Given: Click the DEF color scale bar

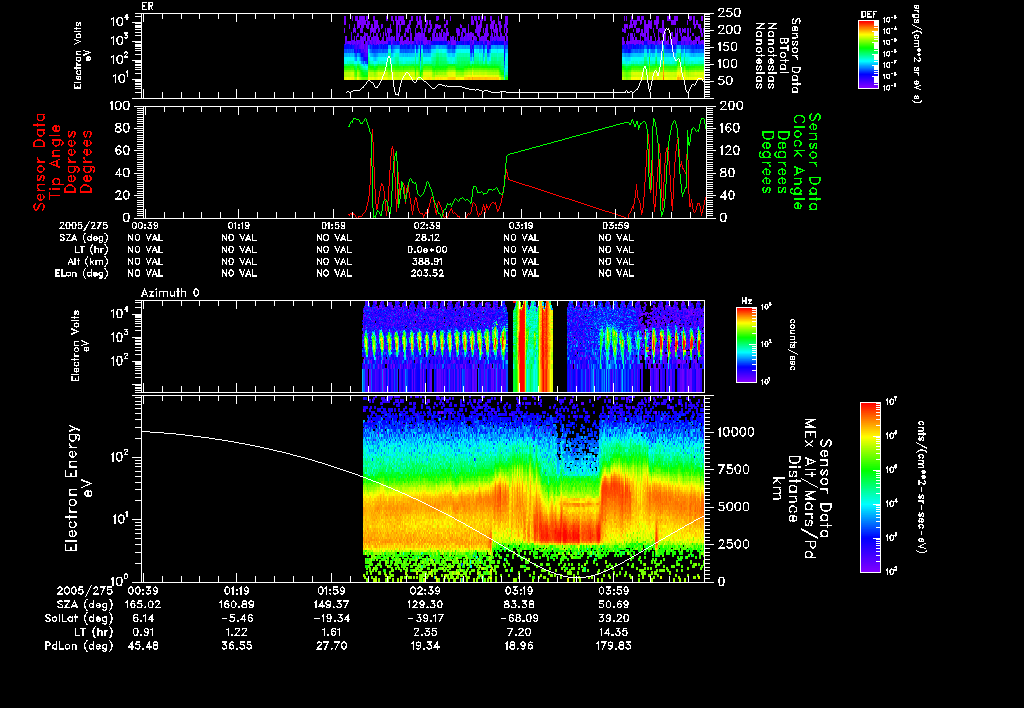Looking at the screenshot, I should (x=868, y=54).
